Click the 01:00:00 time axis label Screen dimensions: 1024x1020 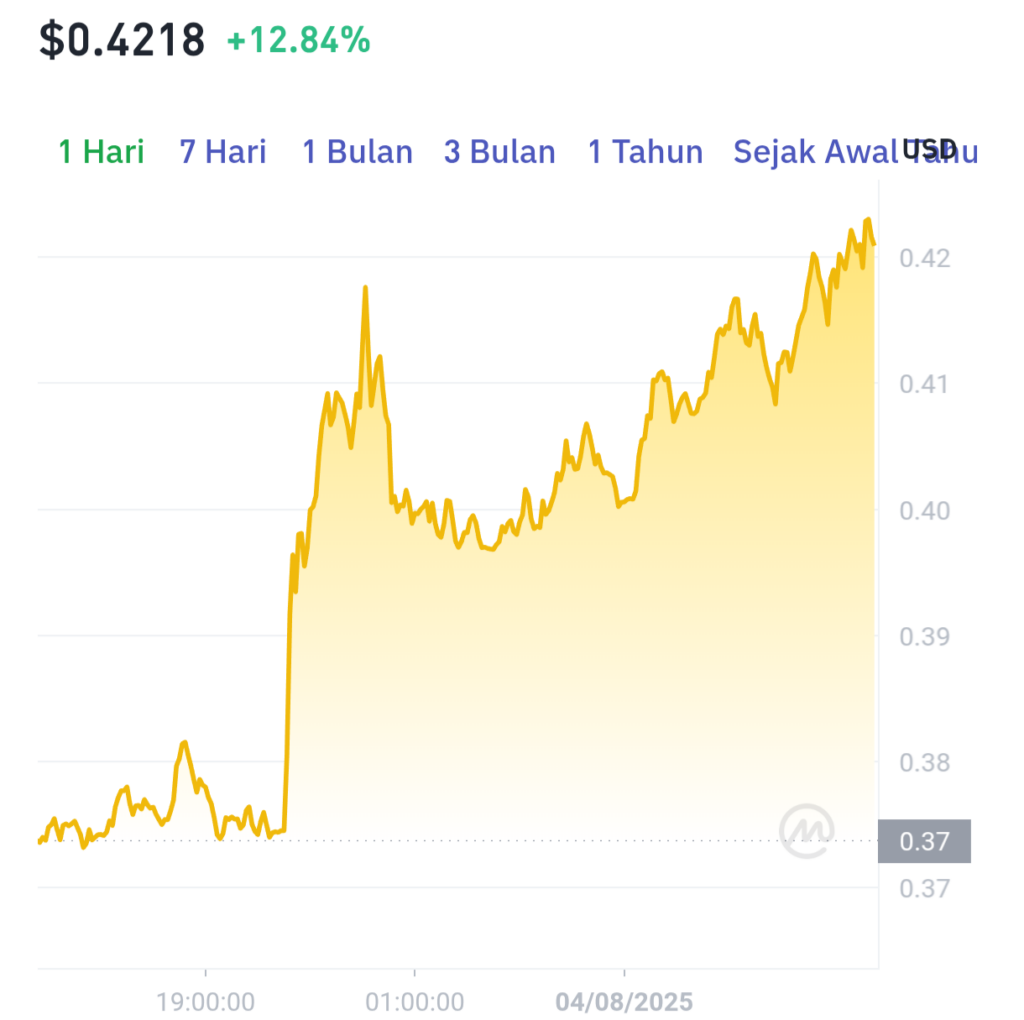415,1002
